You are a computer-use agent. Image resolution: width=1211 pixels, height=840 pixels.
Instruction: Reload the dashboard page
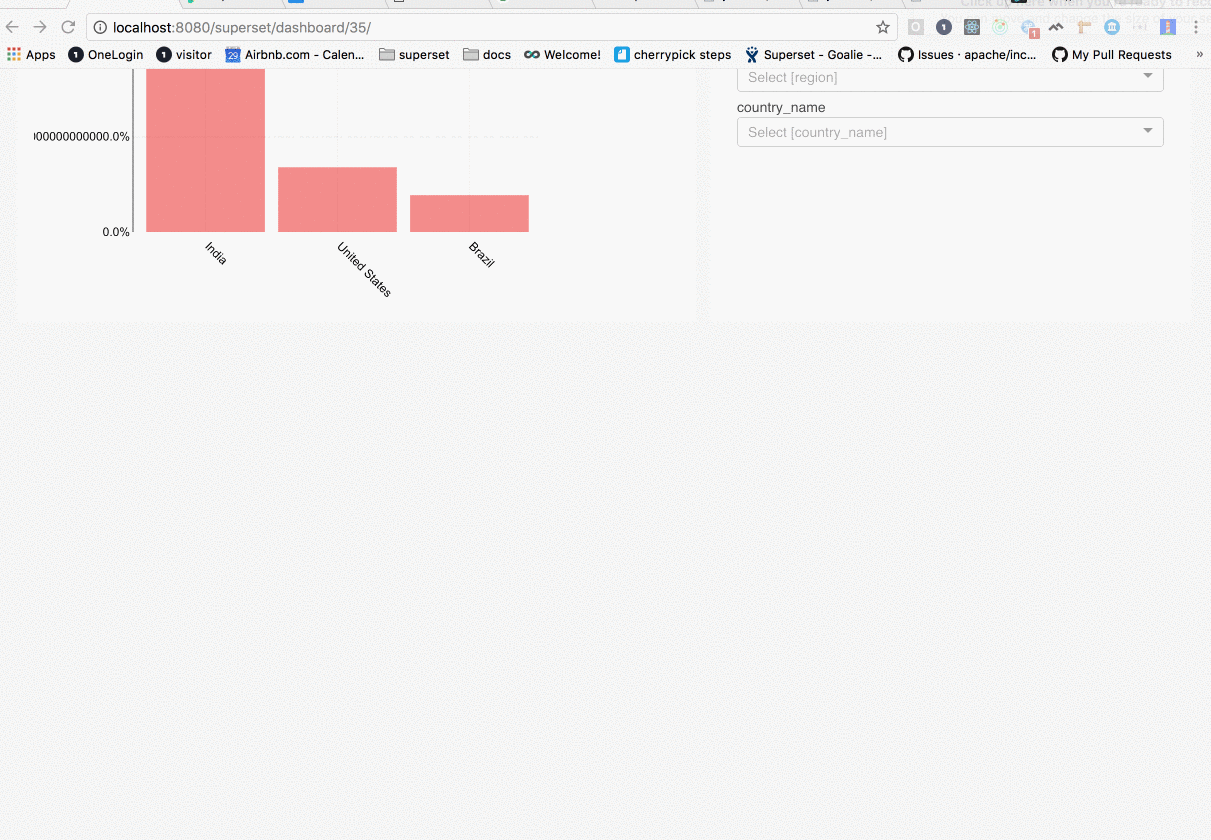pos(68,27)
